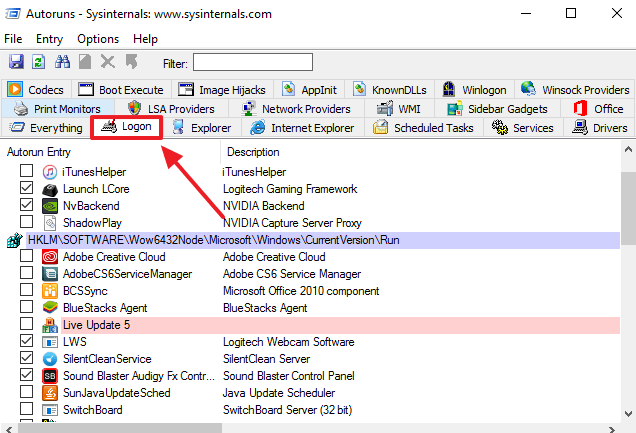Uncheck the Launch LCore checkbox
The height and width of the screenshot is (433, 636).
27,189
